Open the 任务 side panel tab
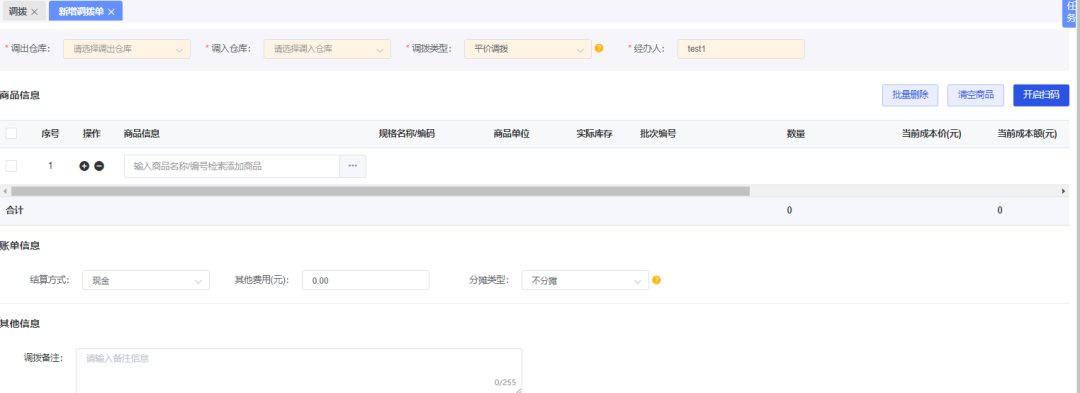 tap(1071, 13)
